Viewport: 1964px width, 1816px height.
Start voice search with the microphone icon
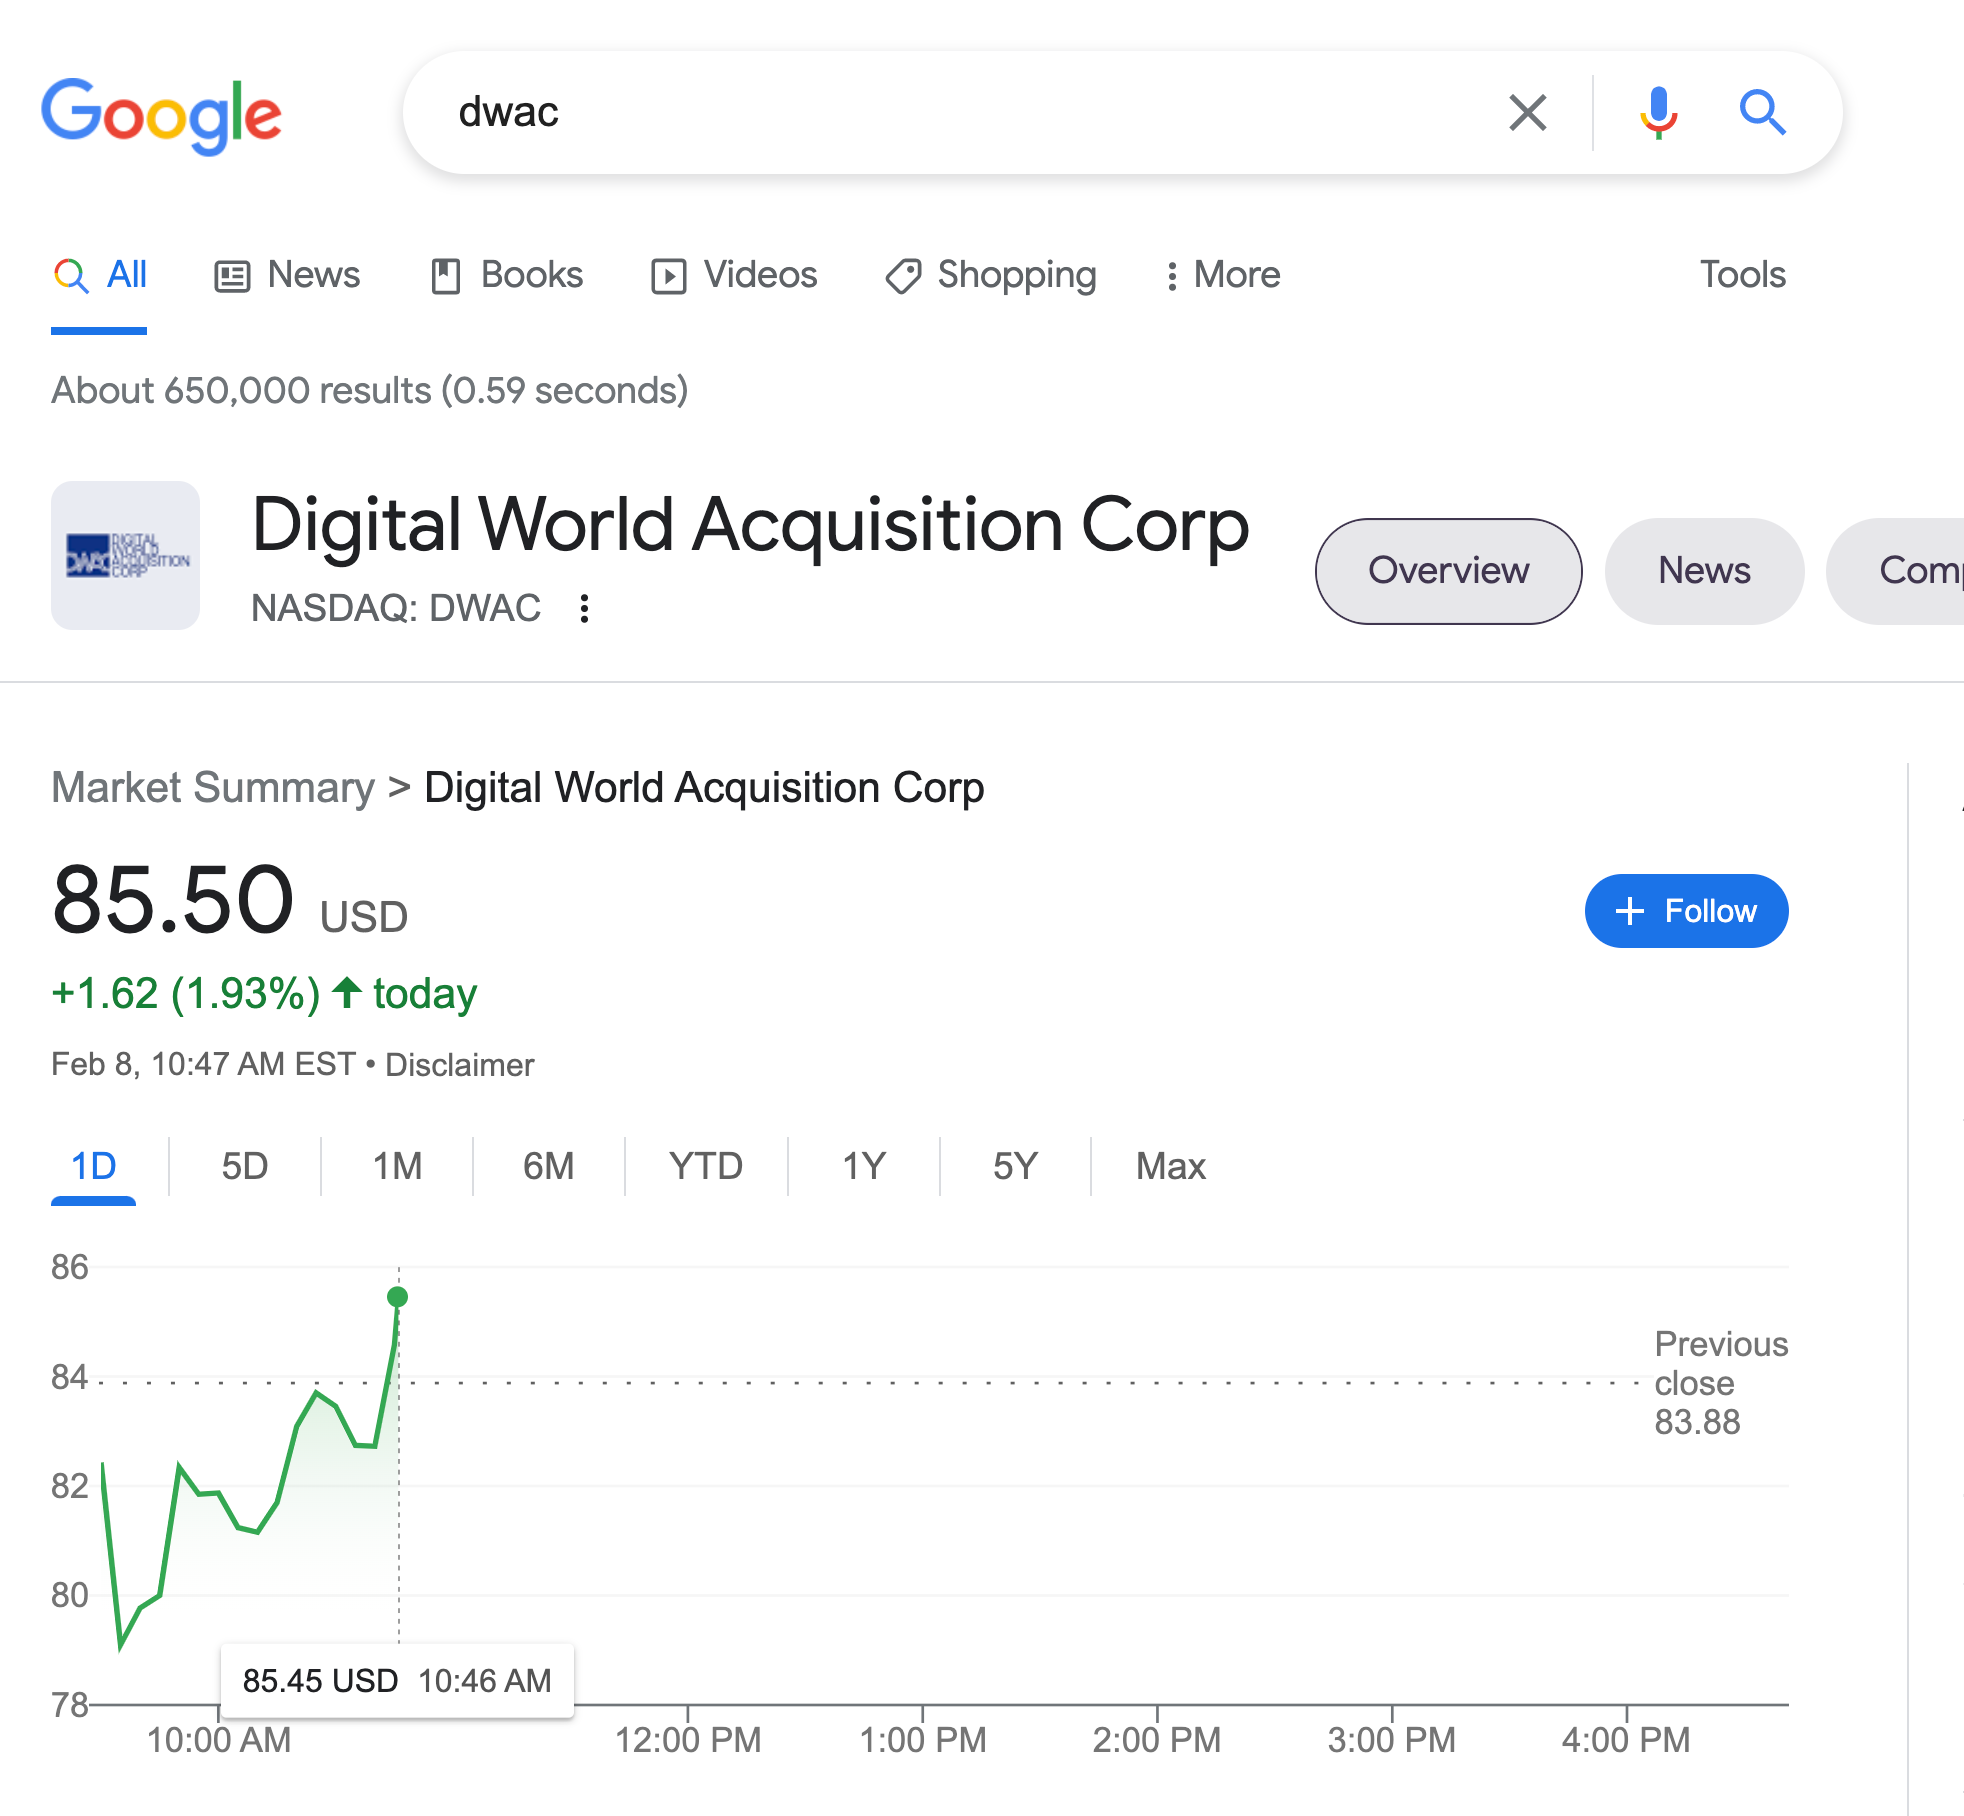coord(1658,113)
